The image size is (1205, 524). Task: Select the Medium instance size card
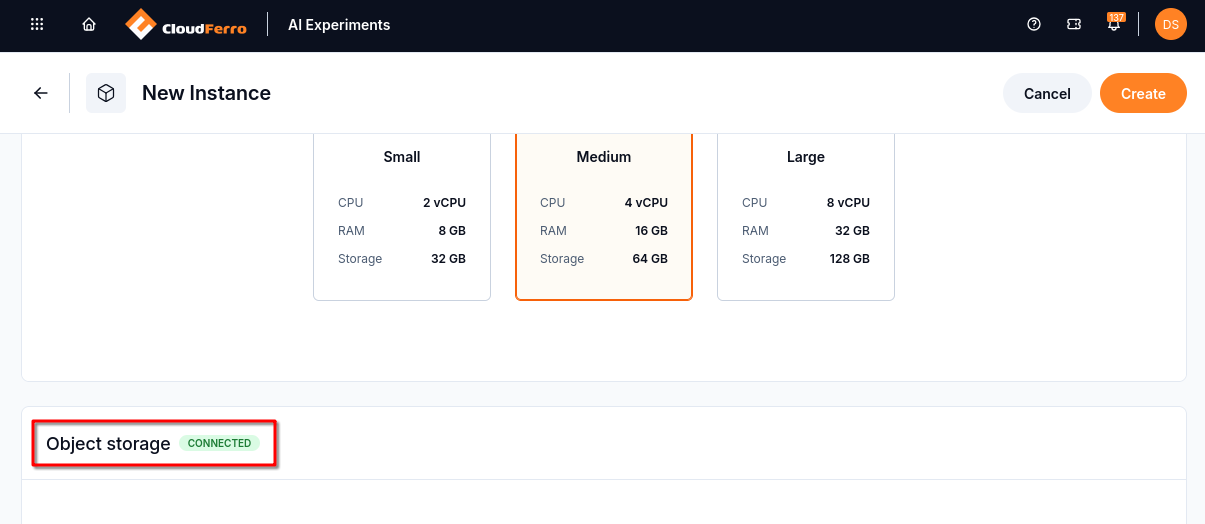[604, 217]
